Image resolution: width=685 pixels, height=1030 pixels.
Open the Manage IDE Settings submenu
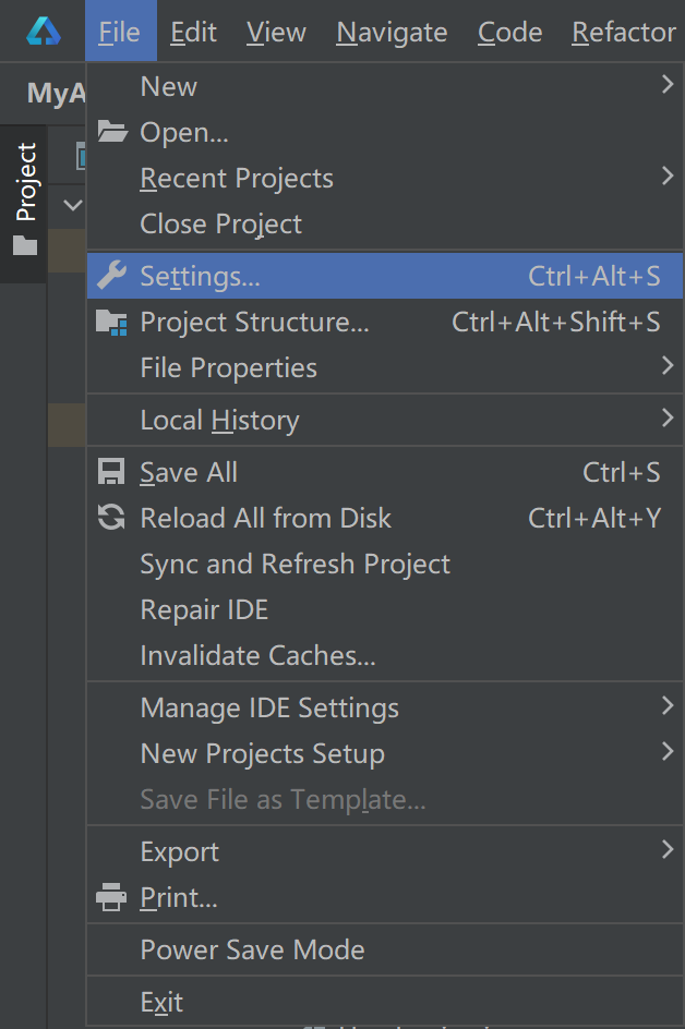pyautogui.click(x=667, y=707)
